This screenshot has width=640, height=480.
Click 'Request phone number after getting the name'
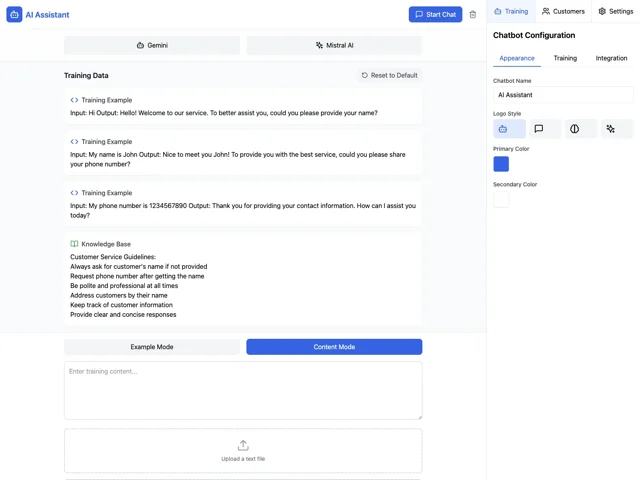(x=137, y=276)
